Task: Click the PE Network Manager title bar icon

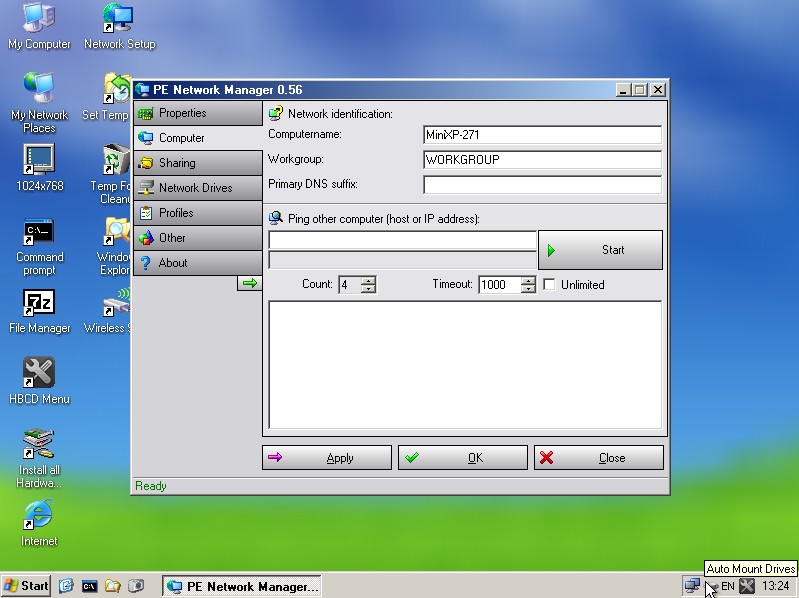Action: 142,90
